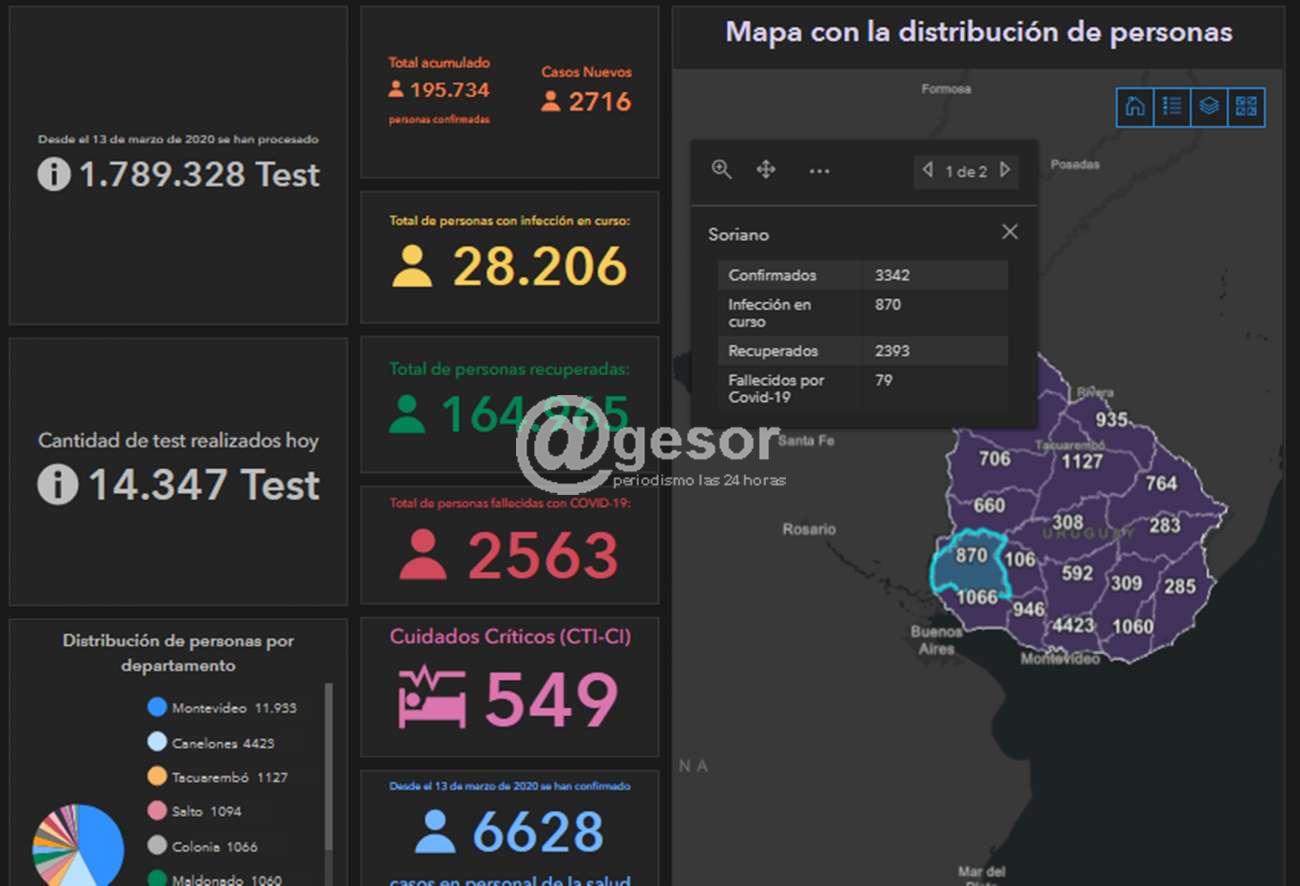Click info icon beside 14.347 Test

58,485
